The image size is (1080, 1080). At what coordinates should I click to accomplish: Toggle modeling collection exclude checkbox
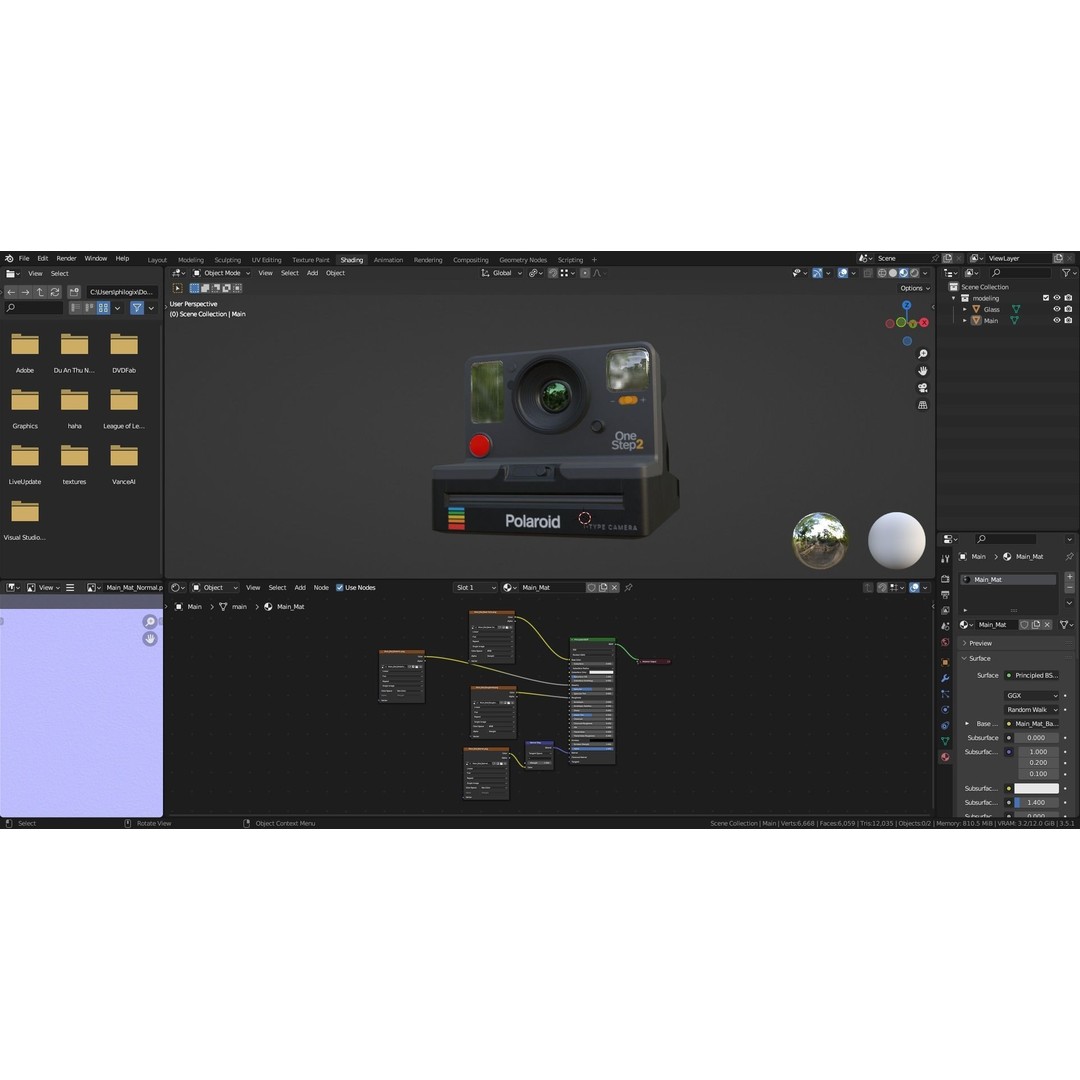coord(1046,298)
